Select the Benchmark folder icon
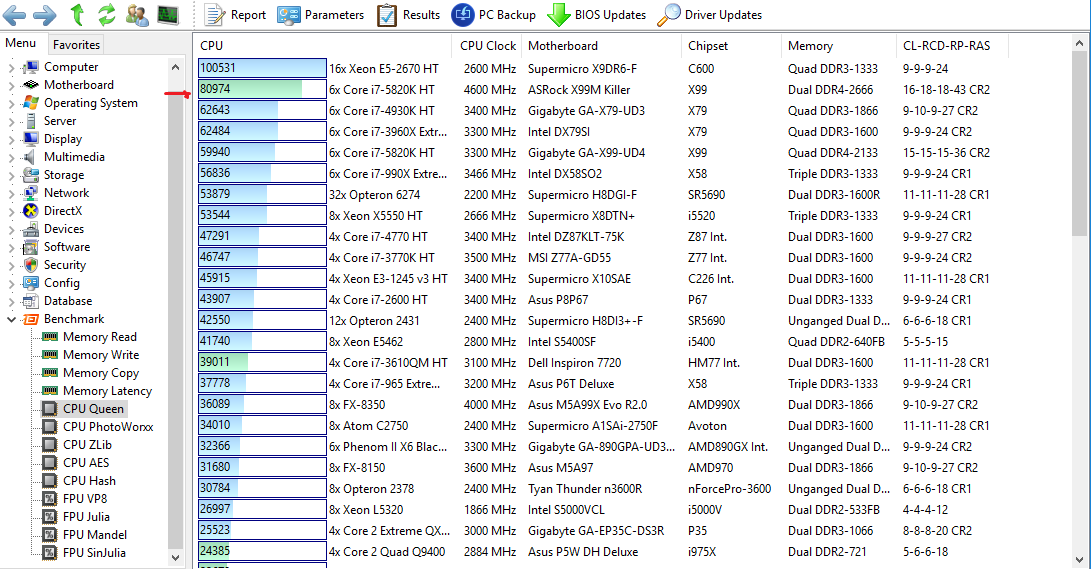Image resolution: width=1091 pixels, height=569 pixels. [31, 319]
